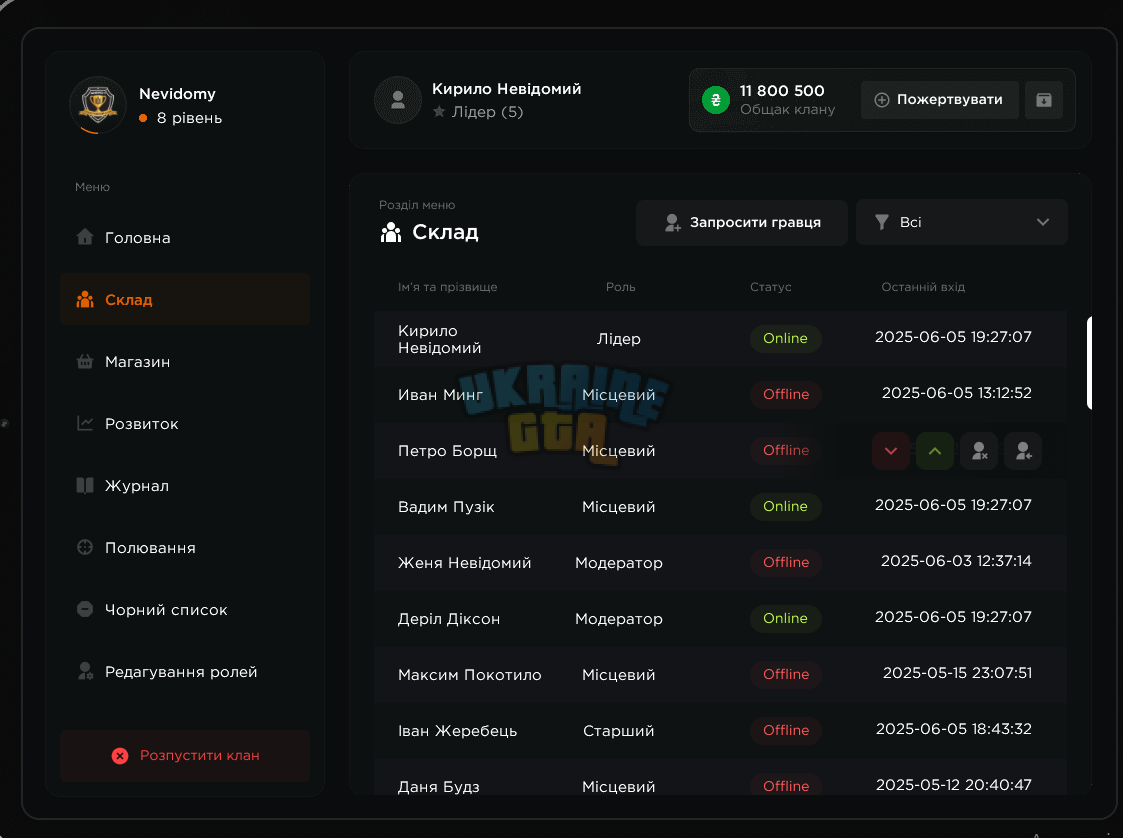
Task: Expand the filter chevron arrow
Action: [x=1043, y=222]
